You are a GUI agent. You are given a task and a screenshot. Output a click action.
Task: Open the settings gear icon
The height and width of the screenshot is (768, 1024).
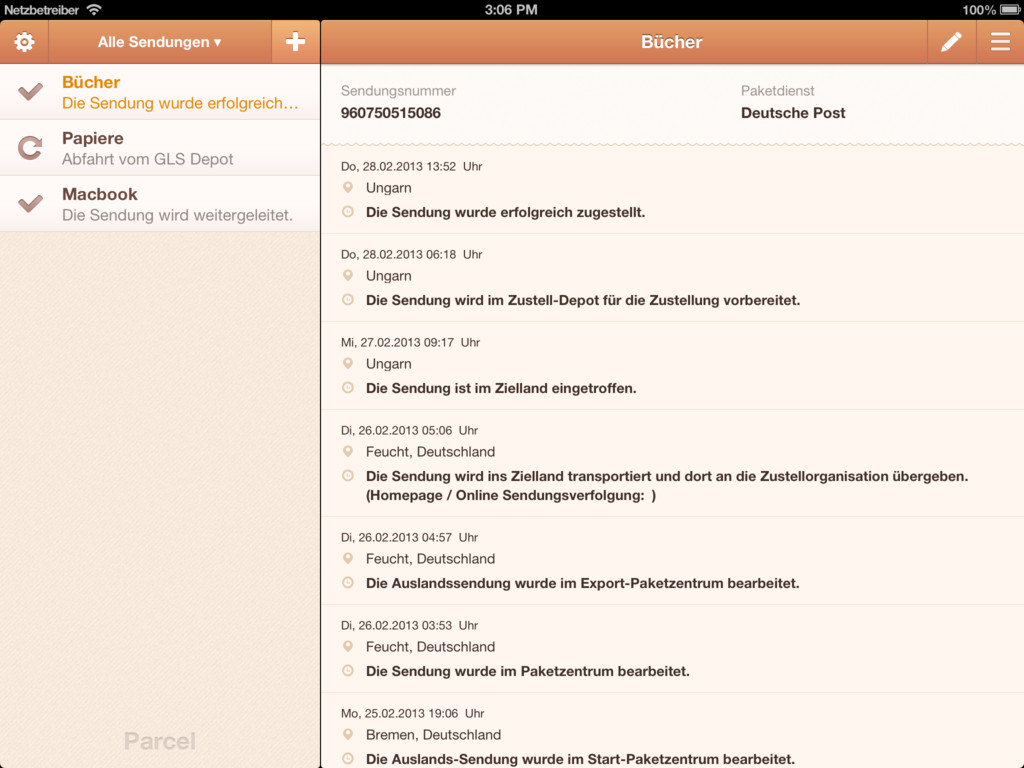click(24, 42)
